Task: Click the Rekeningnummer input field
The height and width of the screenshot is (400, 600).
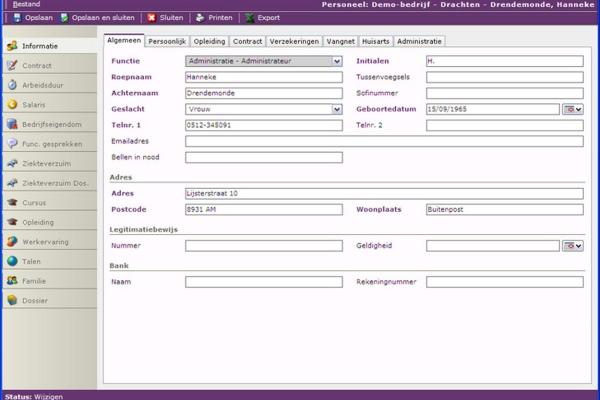Action: coord(504,282)
